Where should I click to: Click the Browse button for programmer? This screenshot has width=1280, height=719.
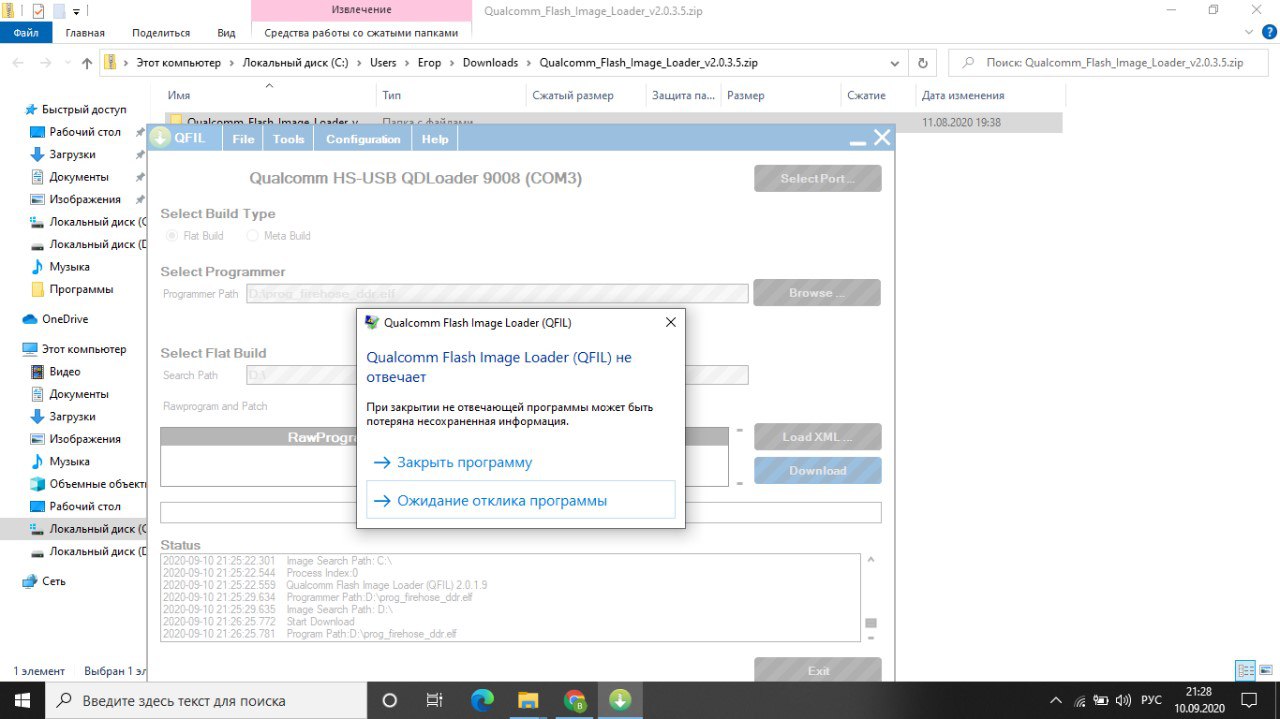point(817,293)
